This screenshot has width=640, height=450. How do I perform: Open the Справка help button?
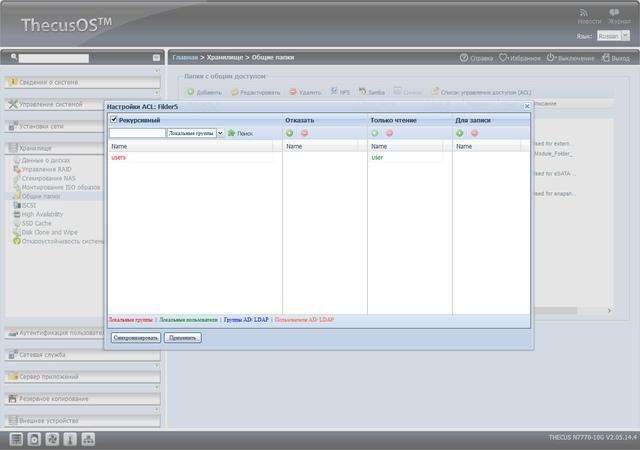pos(476,58)
